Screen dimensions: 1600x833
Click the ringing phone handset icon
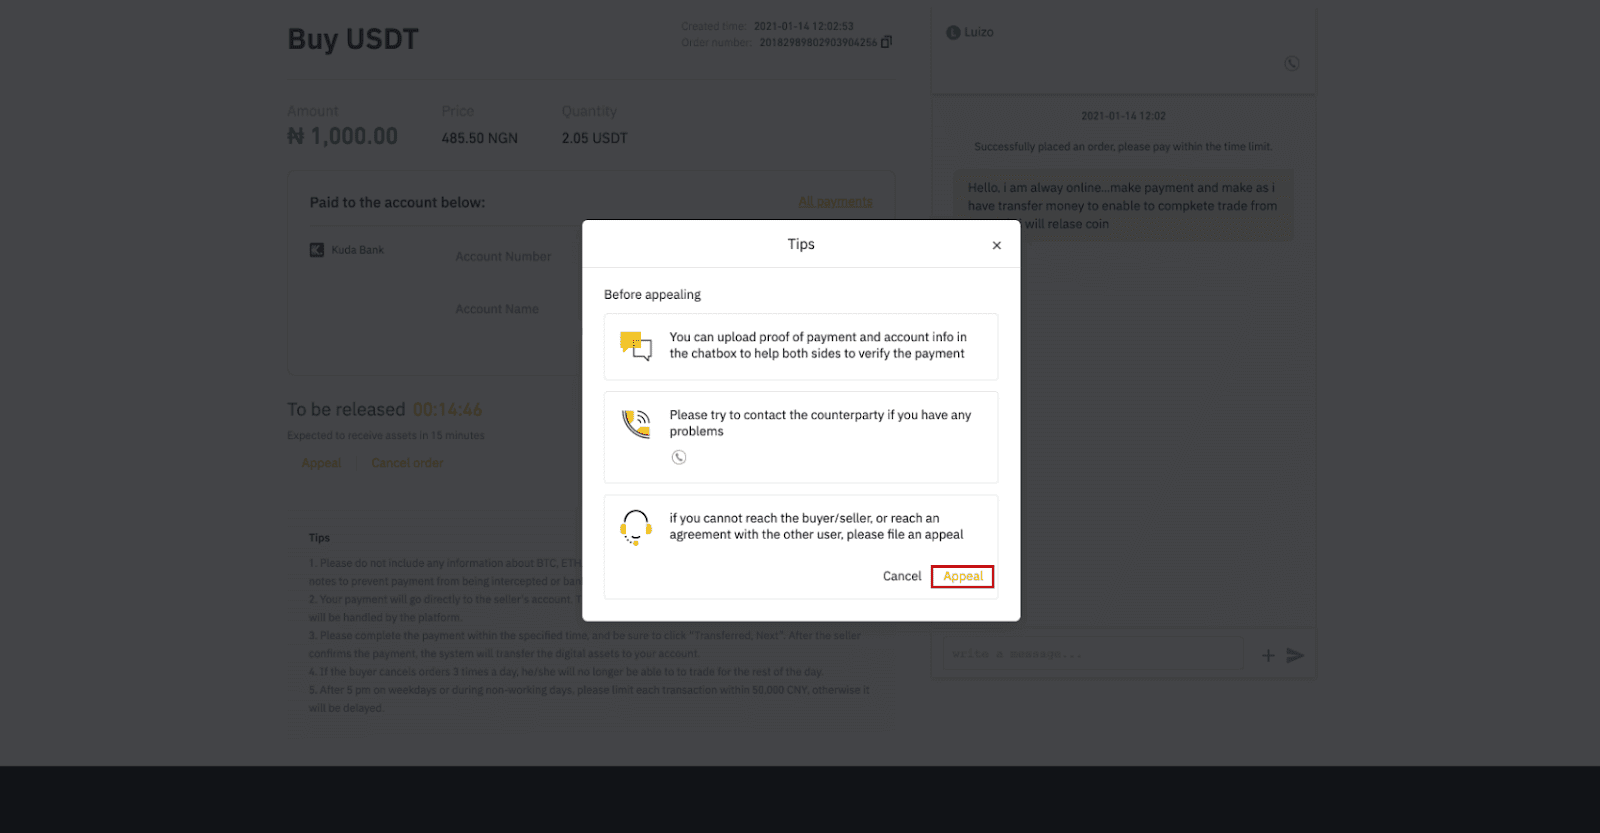point(636,424)
